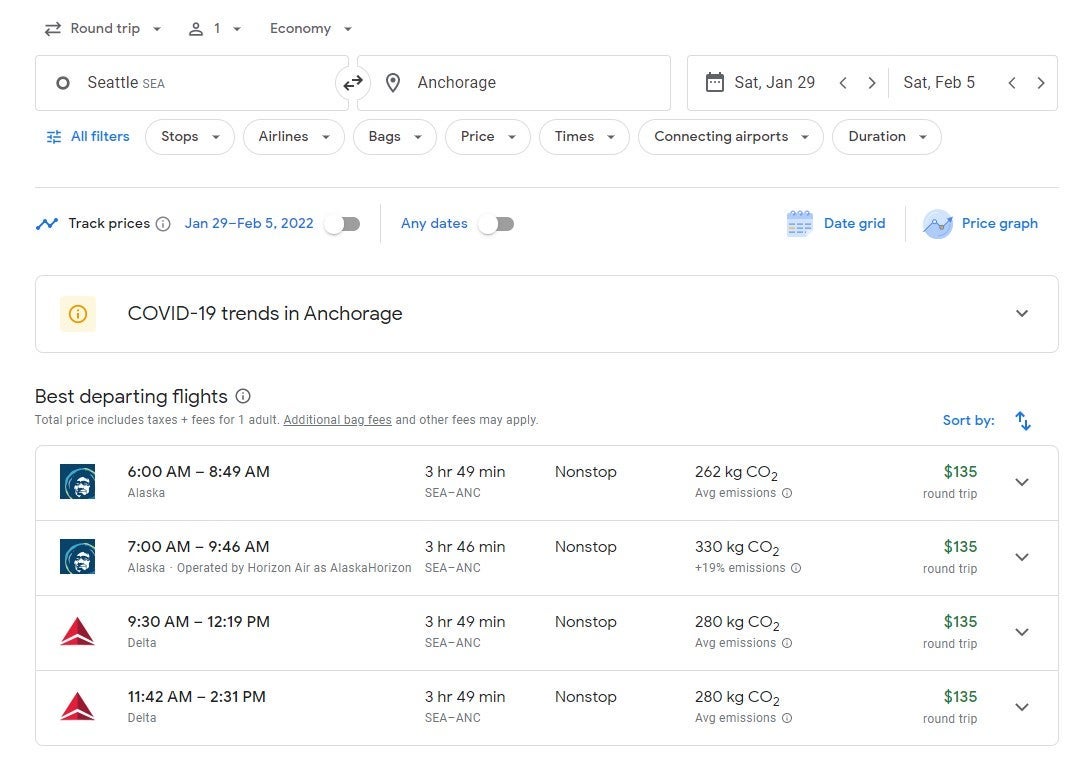Expand the 6:00 AM Alaska flight details
This screenshot has width=1081, height=766.
coord(1021,483)
